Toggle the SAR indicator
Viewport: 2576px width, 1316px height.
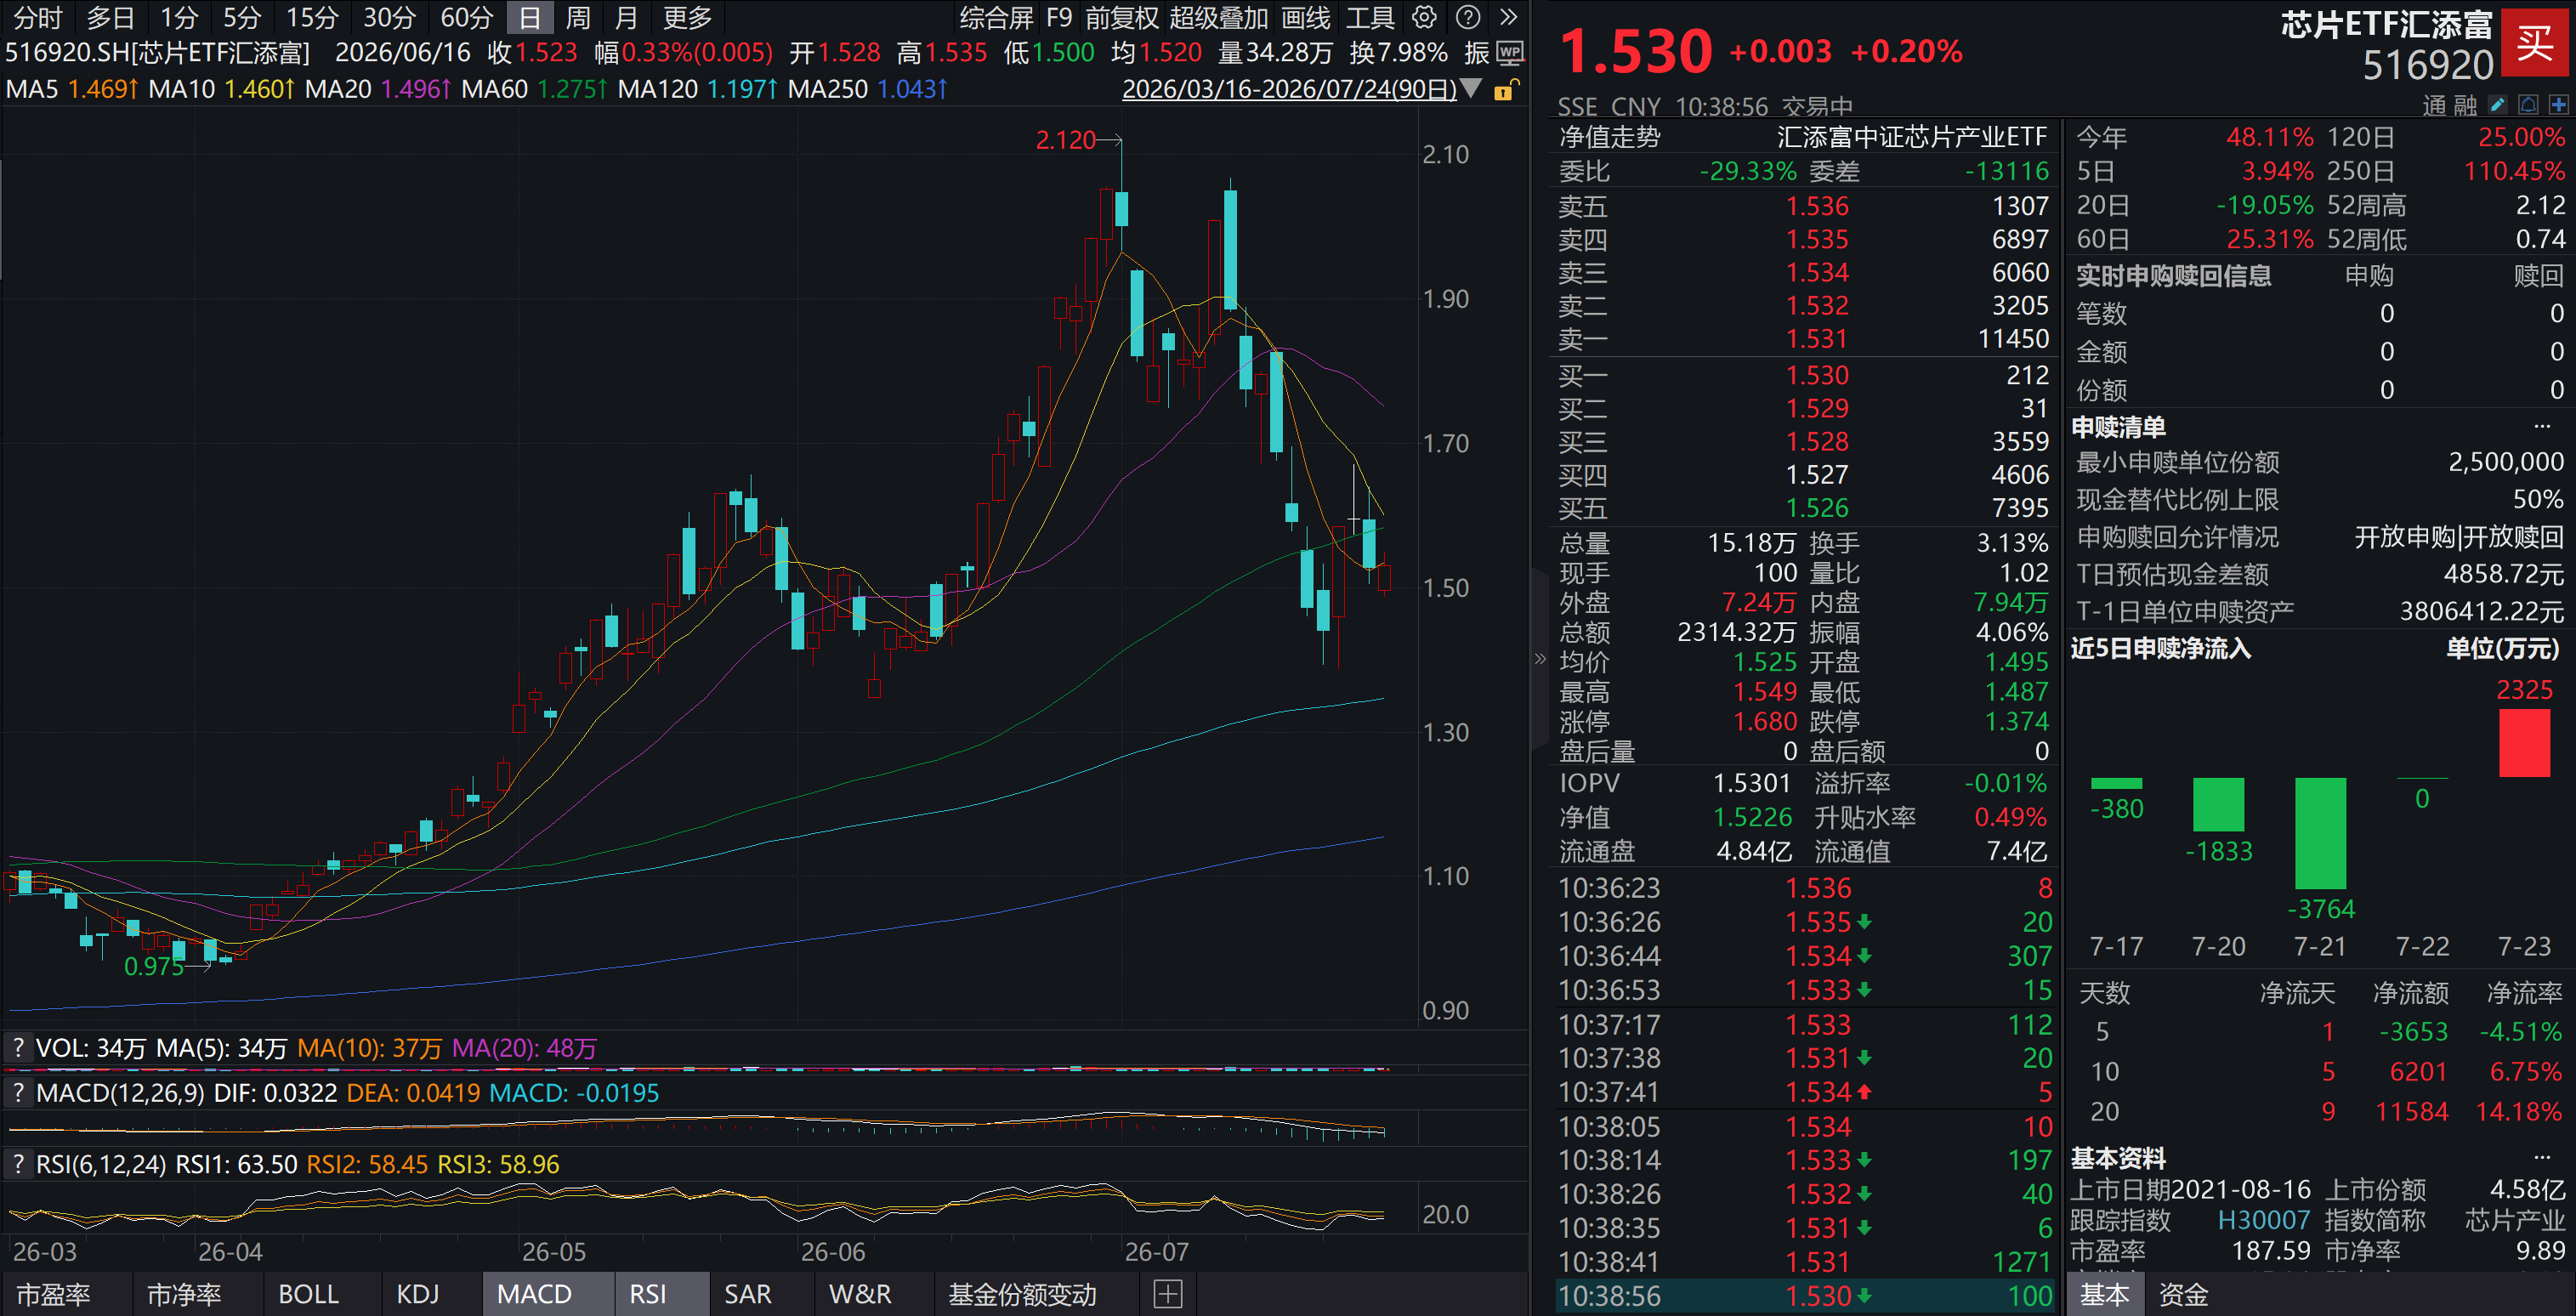pyautogui.click(x=748, y=1294)
